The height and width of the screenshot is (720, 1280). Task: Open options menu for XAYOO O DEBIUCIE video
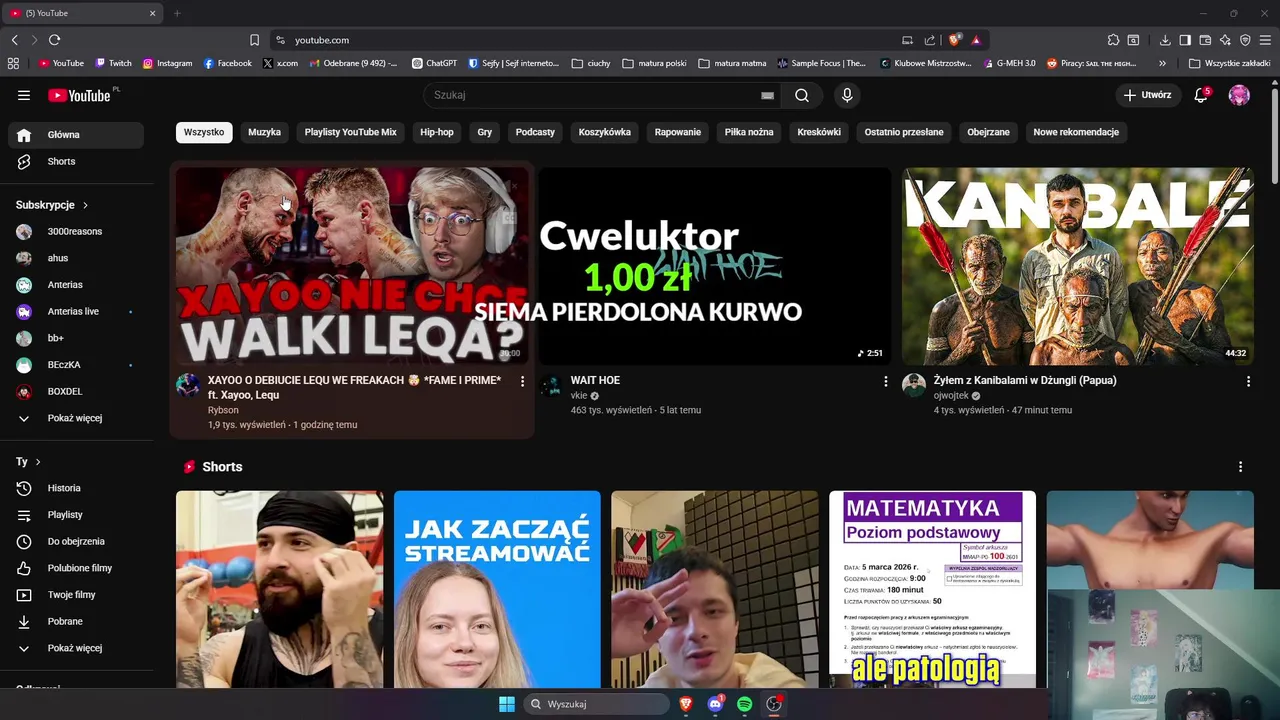[522, 381]
